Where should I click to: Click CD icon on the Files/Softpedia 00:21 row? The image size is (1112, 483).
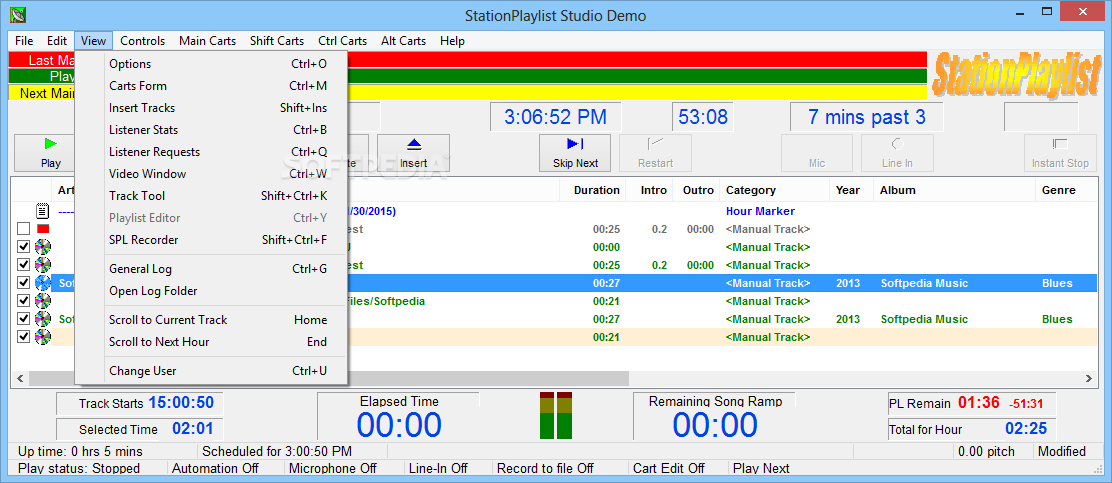43,301
